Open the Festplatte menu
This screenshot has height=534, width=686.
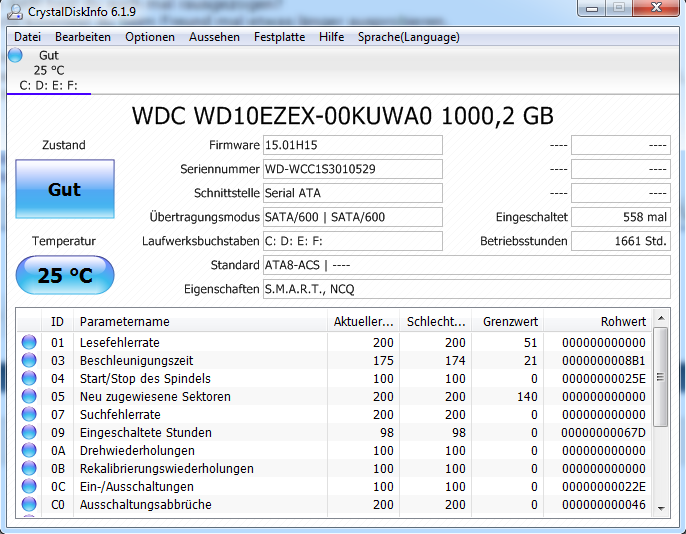279,37
